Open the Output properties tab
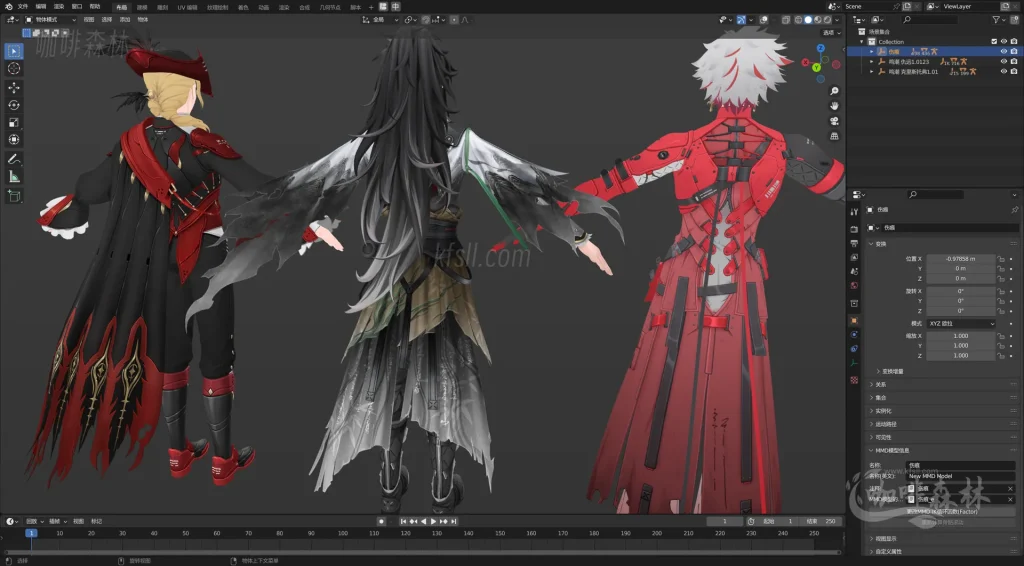 [x=854, y=243]
